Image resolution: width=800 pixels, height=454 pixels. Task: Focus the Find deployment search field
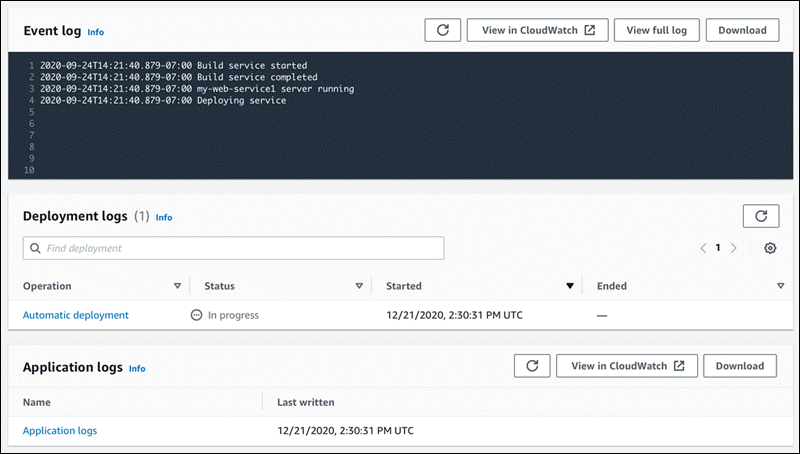click(x=240, y=248)
